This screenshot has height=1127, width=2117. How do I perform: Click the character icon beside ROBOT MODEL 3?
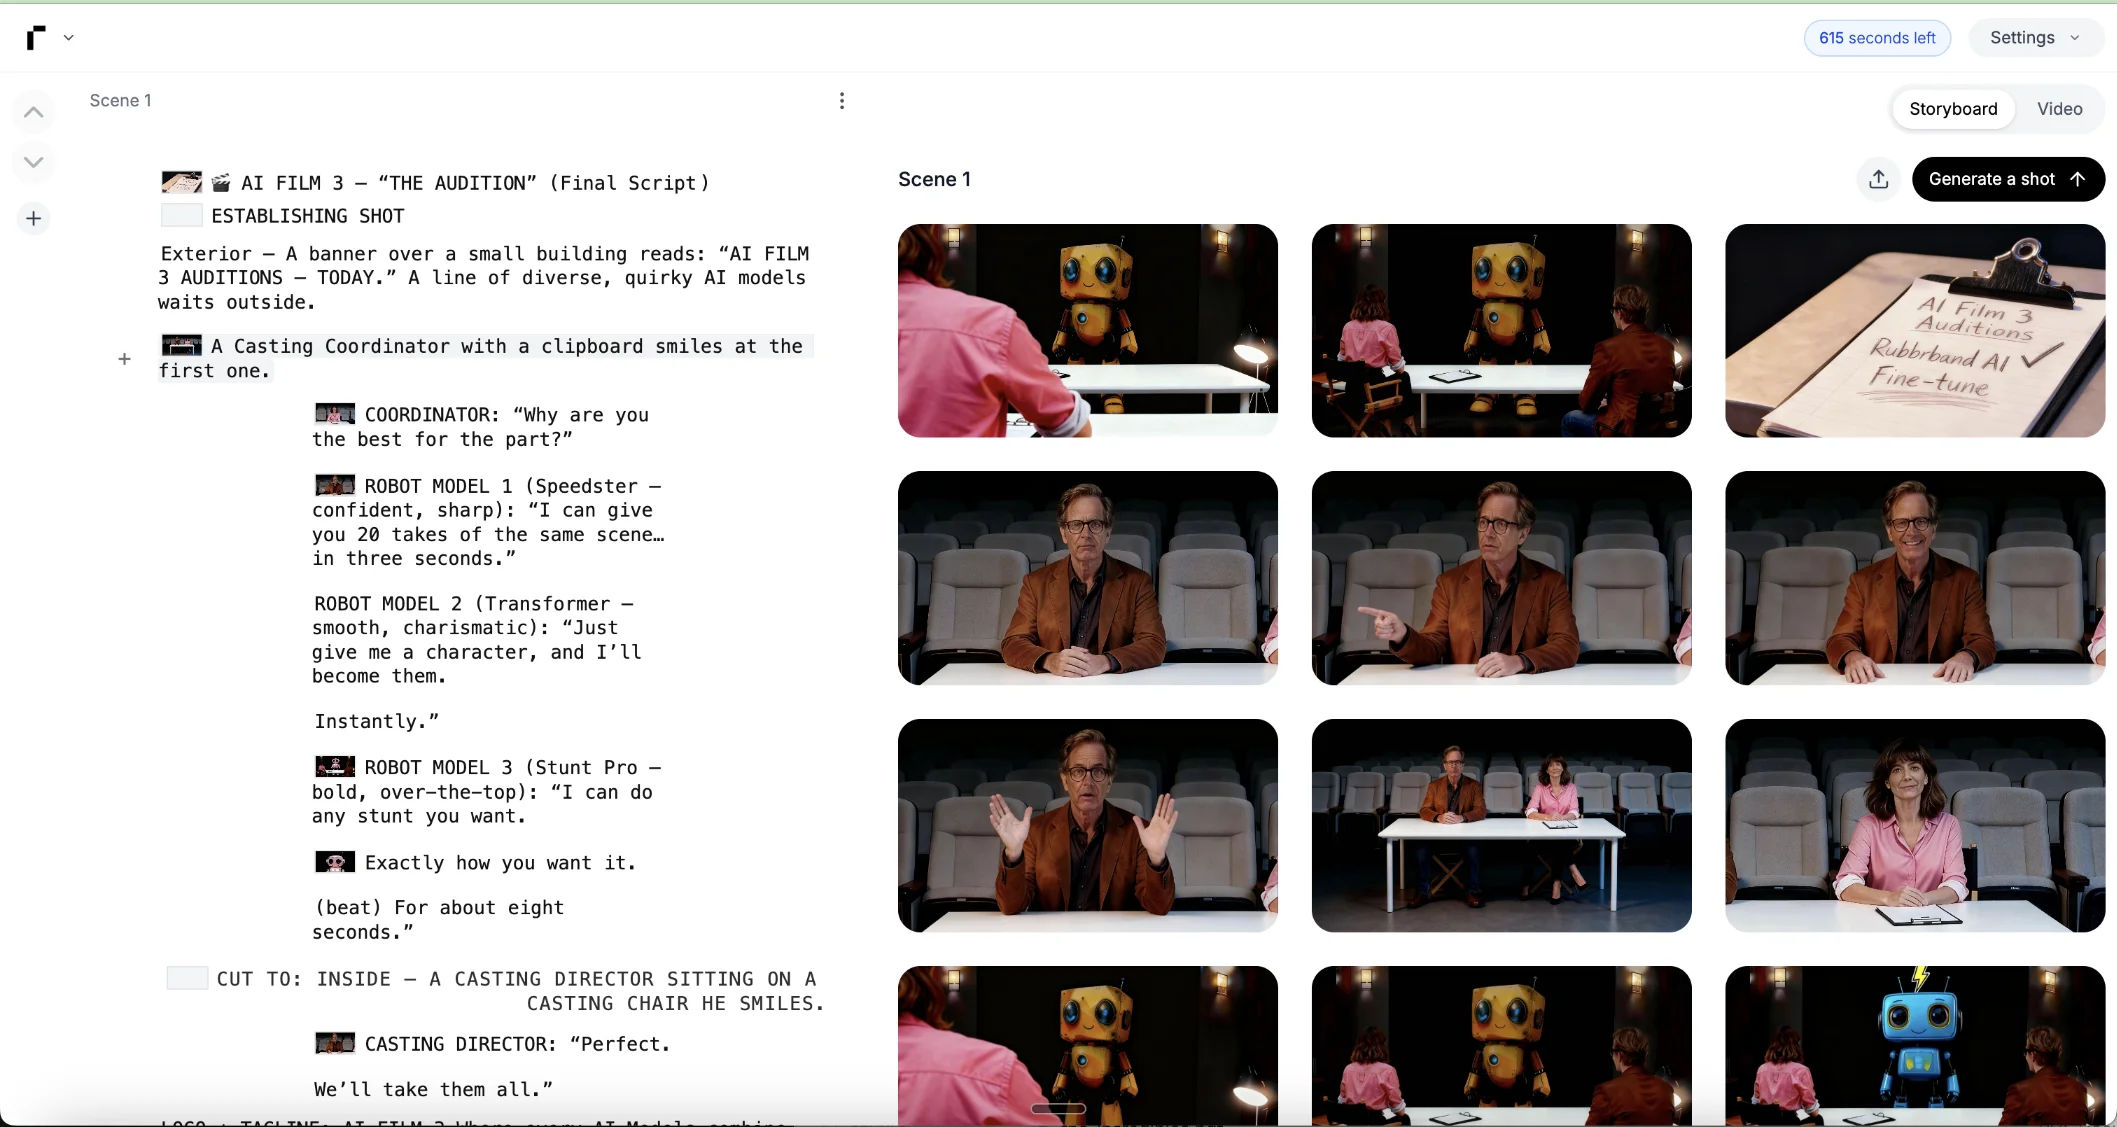(x=334, y=765)
